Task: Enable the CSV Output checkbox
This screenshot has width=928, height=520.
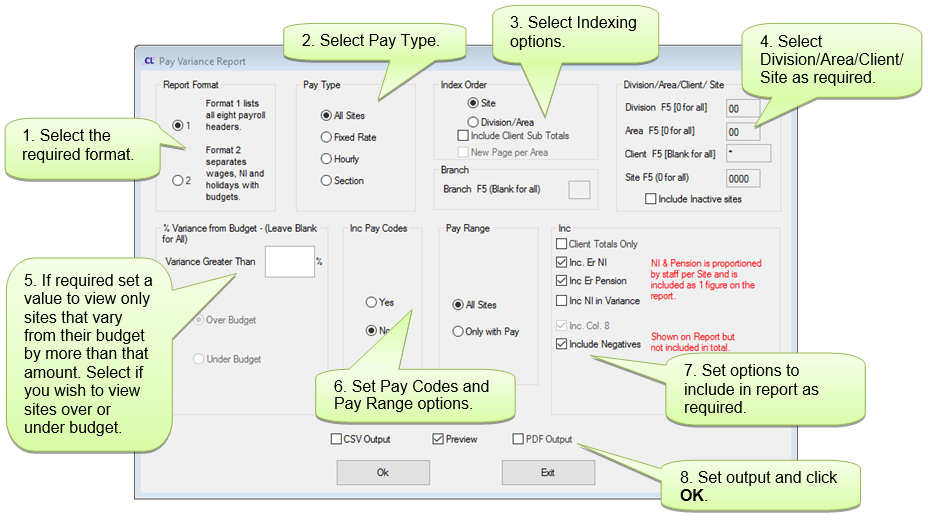Action: coord(336,439)
